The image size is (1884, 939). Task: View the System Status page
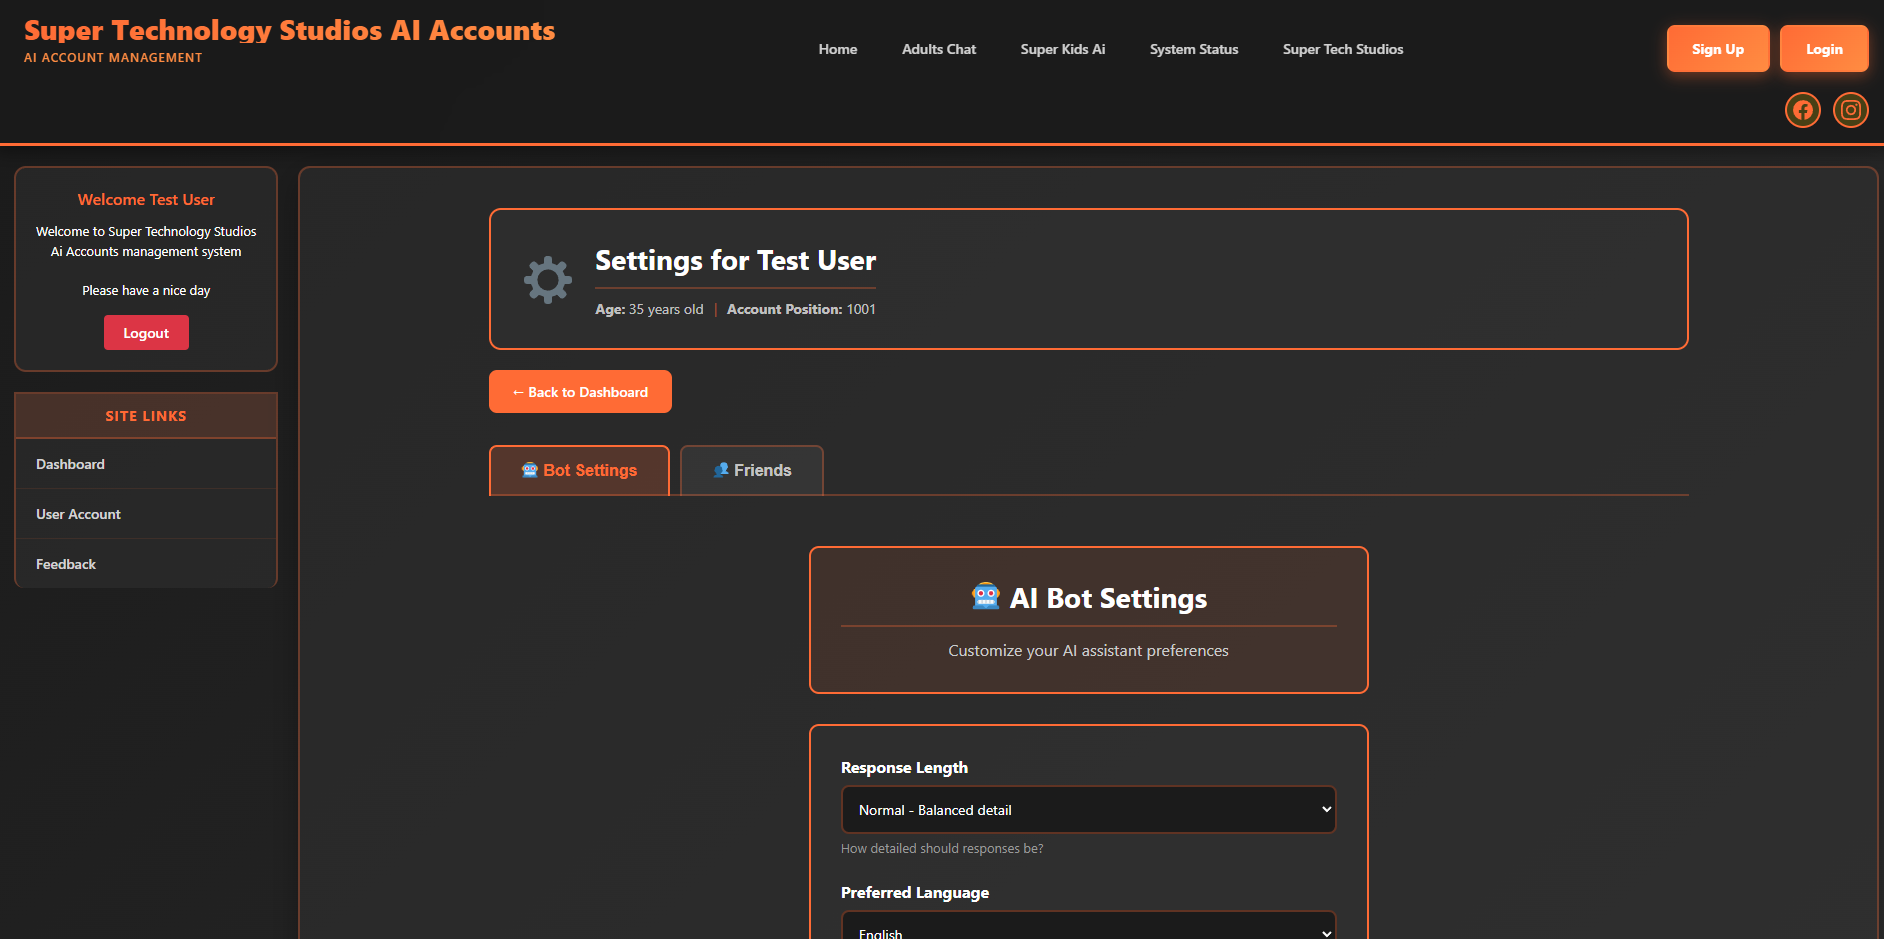click(1194, 49)
